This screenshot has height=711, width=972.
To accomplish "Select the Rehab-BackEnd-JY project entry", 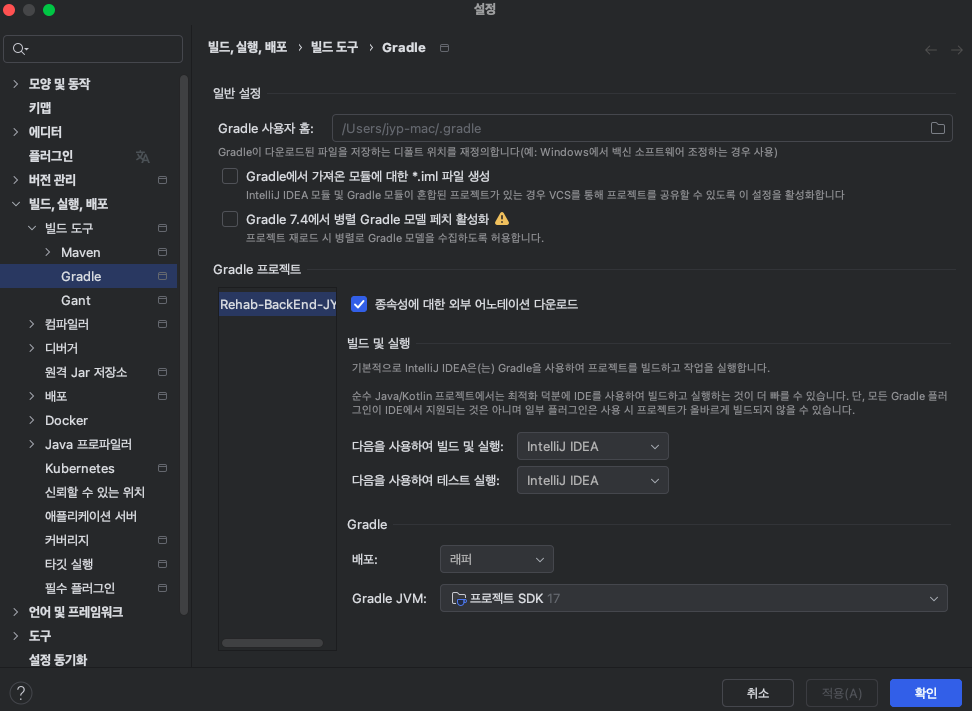I will pyautogui.click(x=278, y=304).
